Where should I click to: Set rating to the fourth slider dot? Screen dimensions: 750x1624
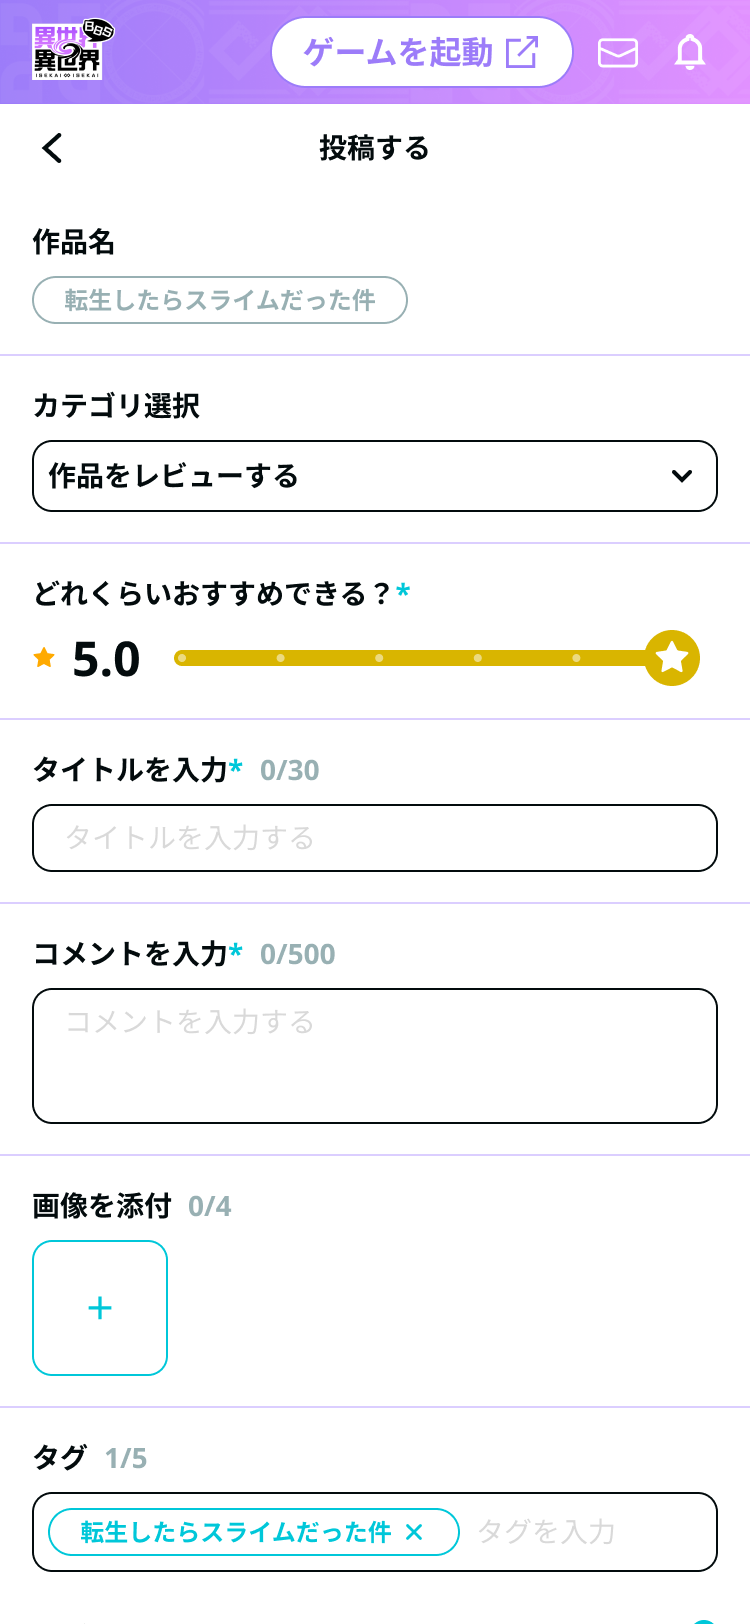(x=478, y=658)
